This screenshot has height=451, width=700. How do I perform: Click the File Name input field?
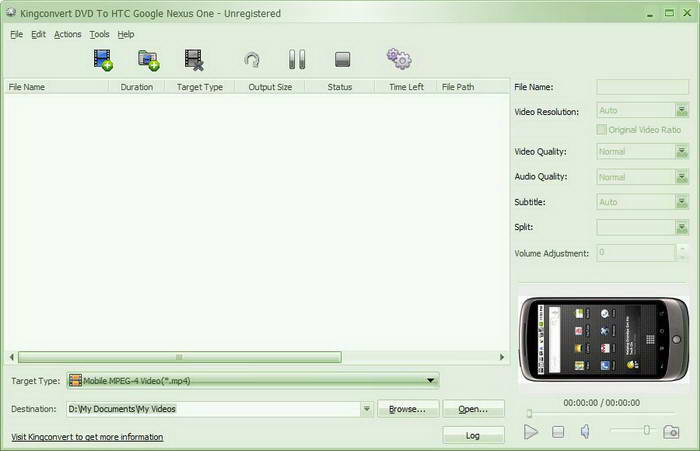click(642, 87)
